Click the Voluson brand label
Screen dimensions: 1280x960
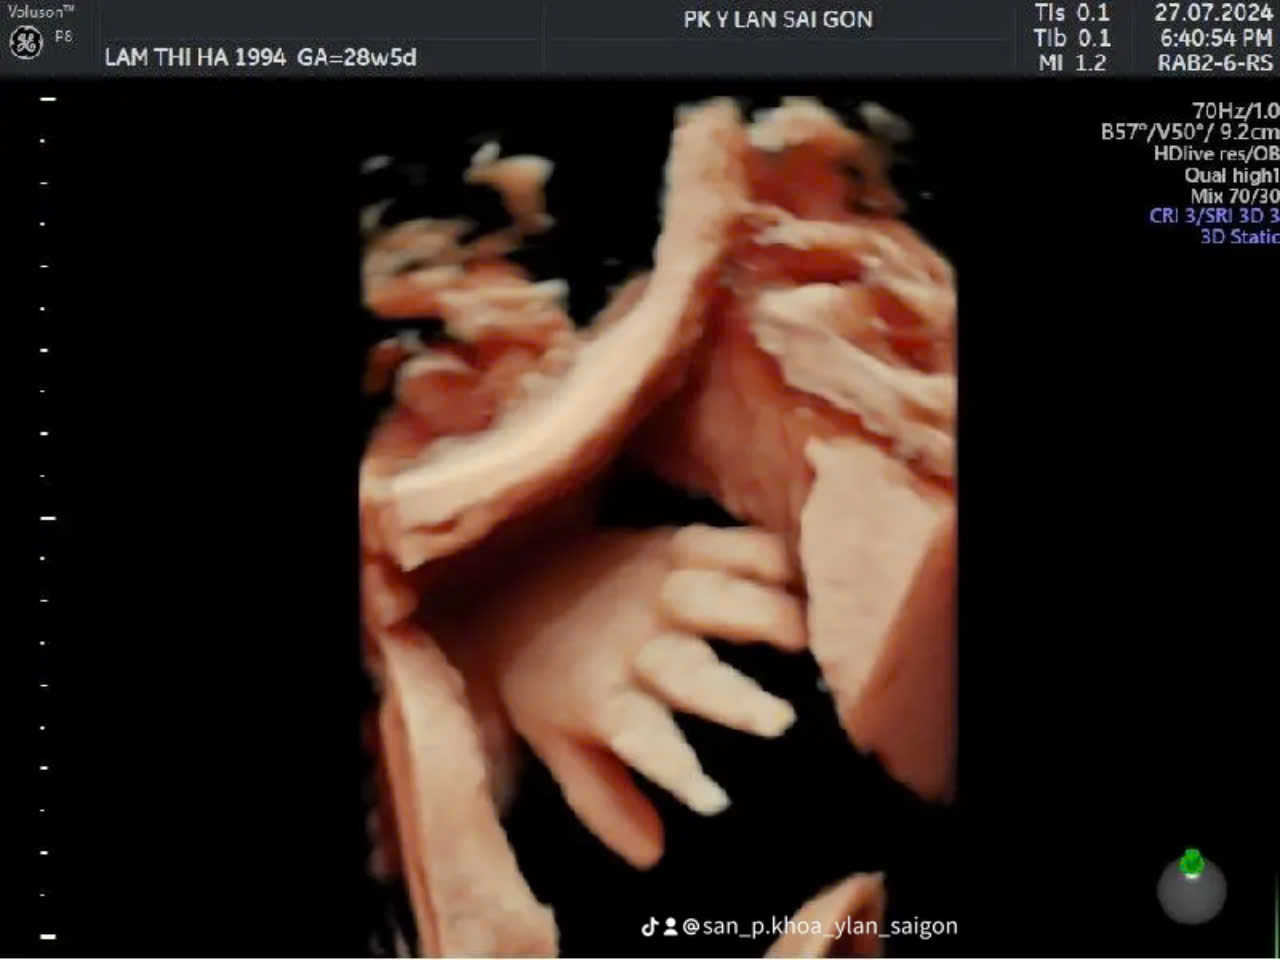click(40, 11)
